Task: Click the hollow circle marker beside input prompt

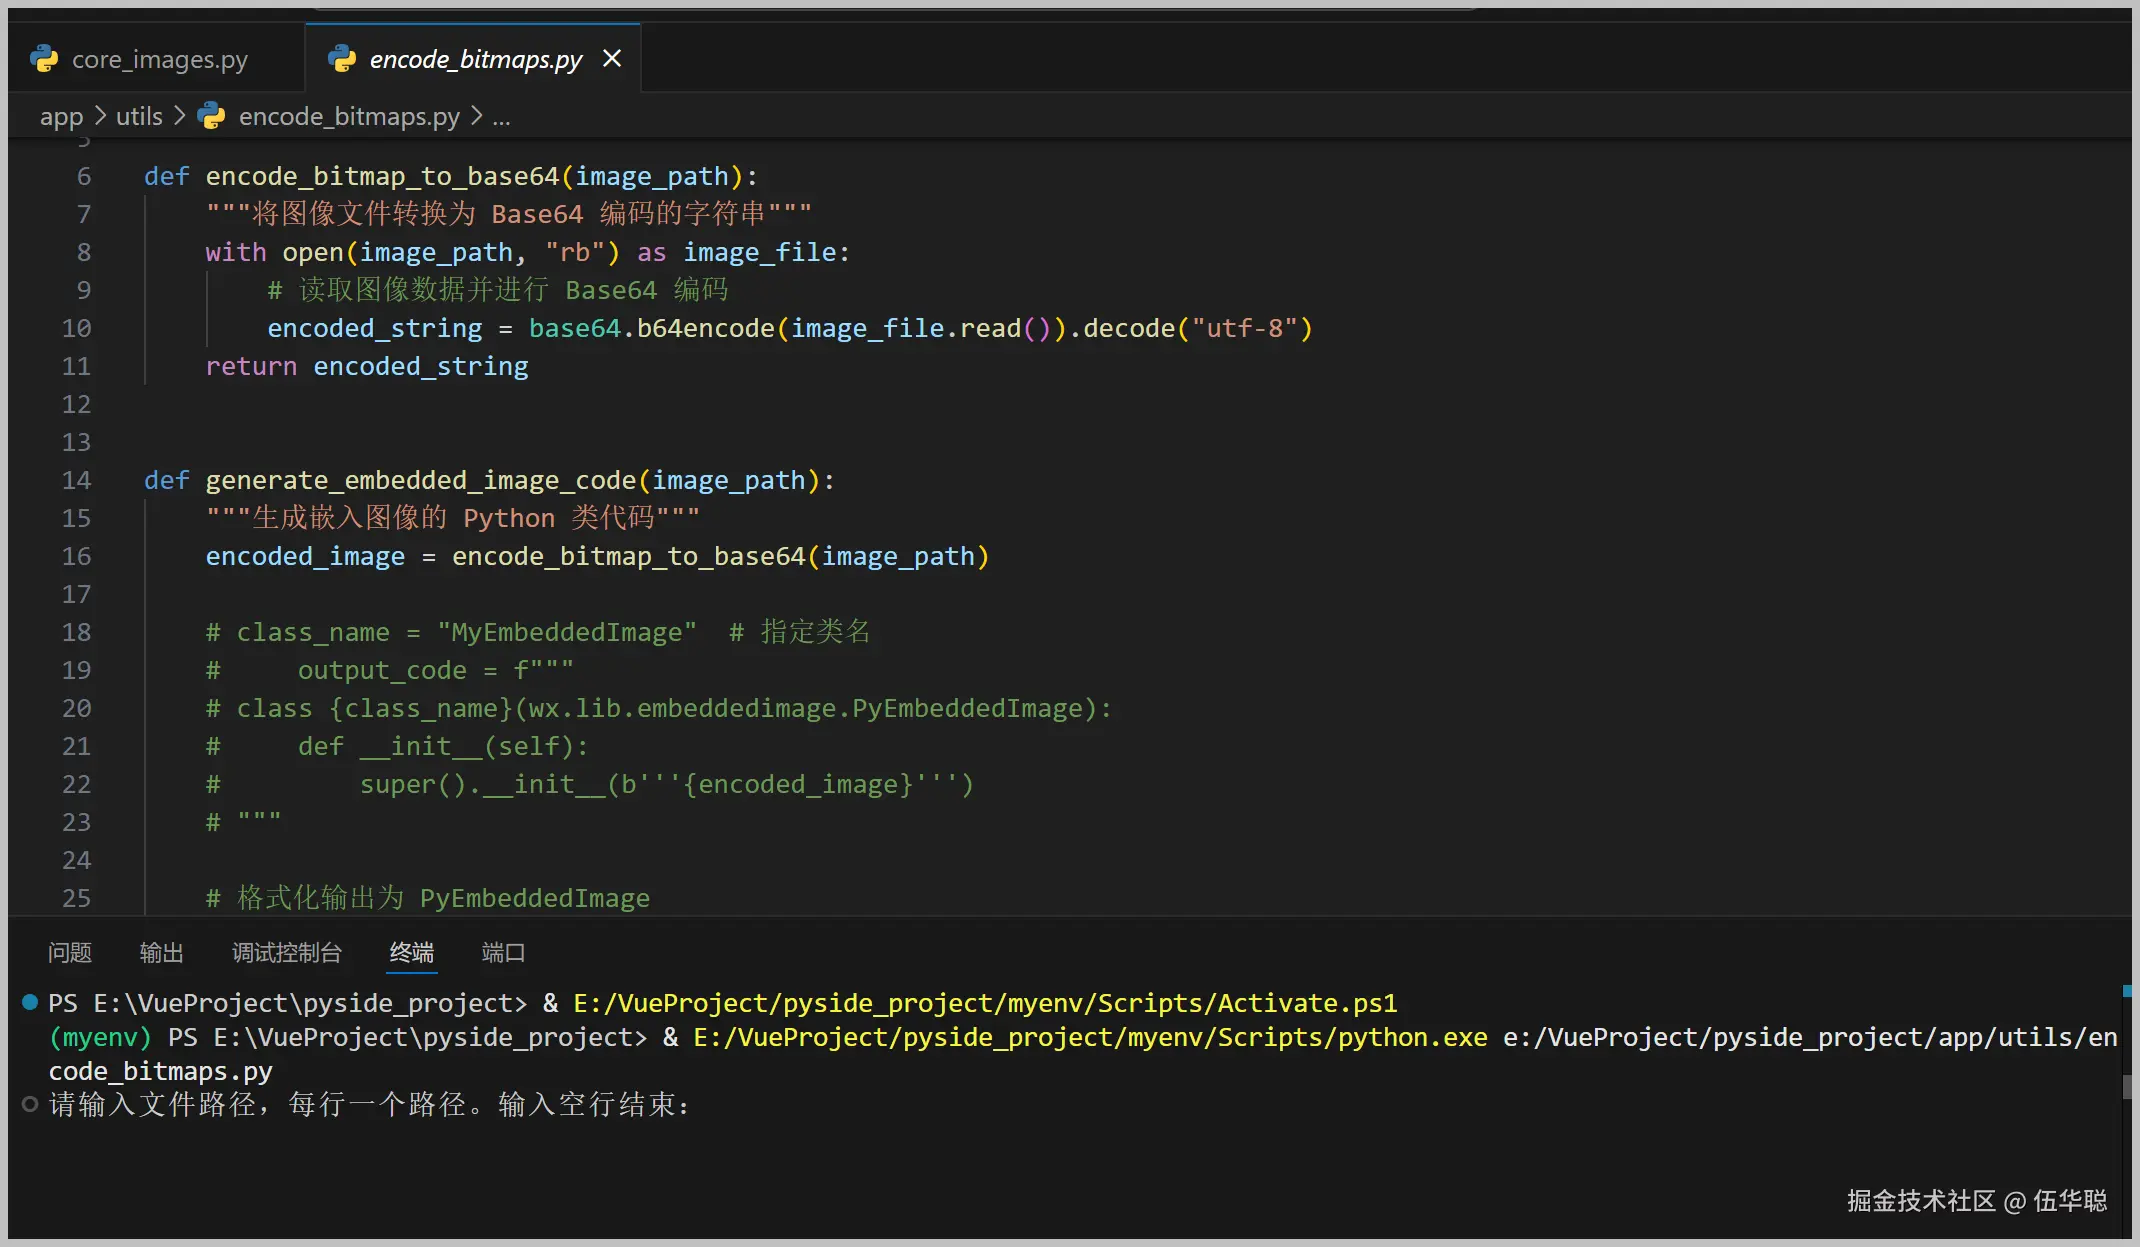Action: 30,1104
